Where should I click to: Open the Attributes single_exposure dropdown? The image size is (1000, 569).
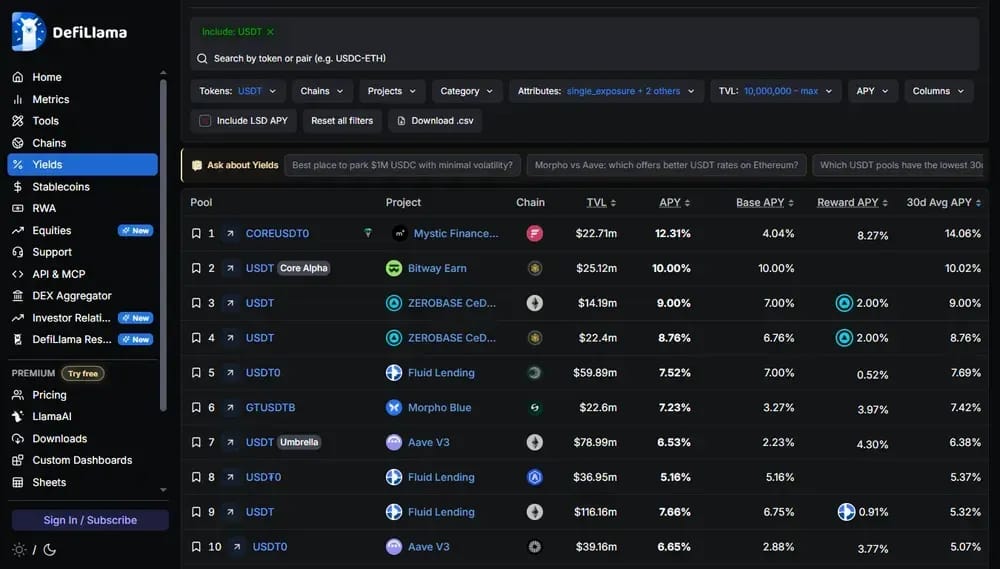pos(606,91)
